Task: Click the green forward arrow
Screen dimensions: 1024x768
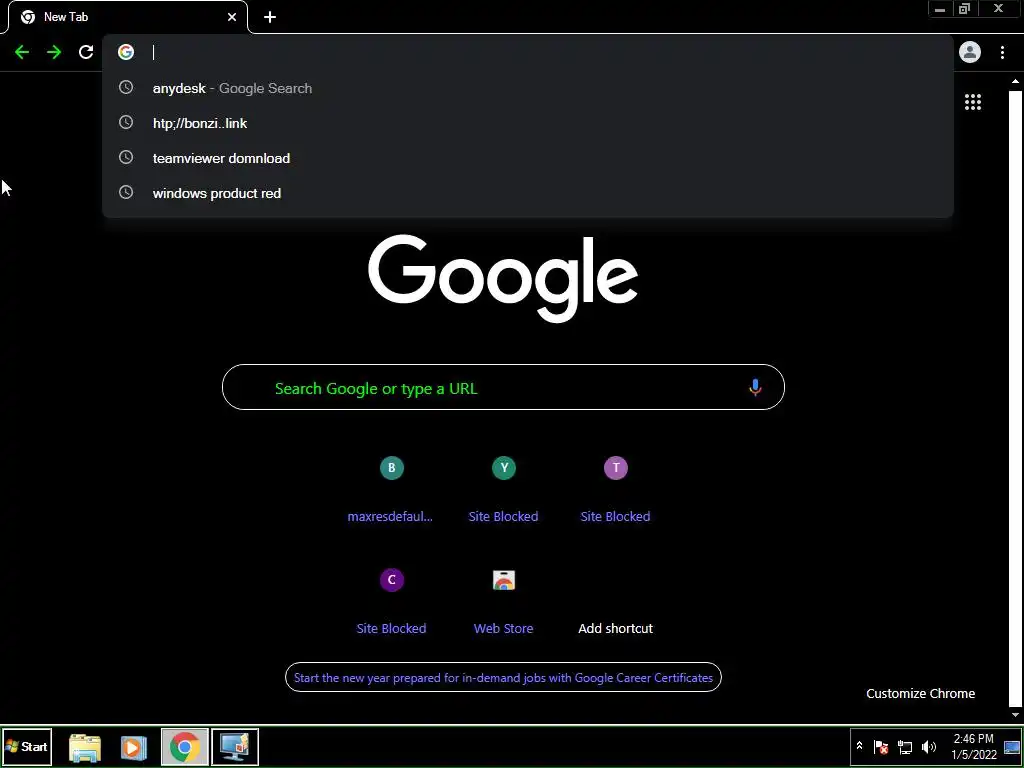Action: (54, 52)
